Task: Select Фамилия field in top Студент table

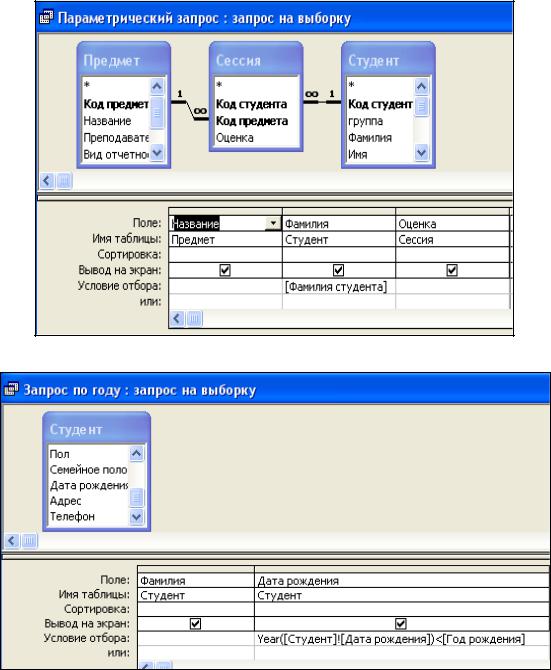Action: point(369,138)
